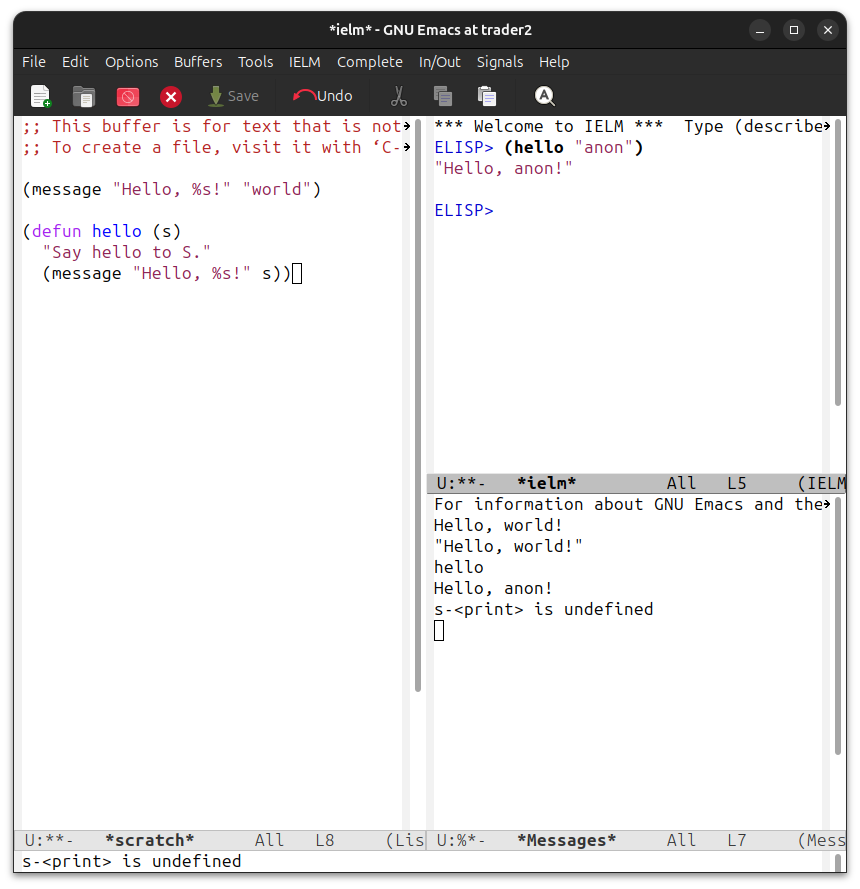Viewport: 860px width, 889px height.
Task: Open the Complete menu
Action: click(x=370, y=62)
